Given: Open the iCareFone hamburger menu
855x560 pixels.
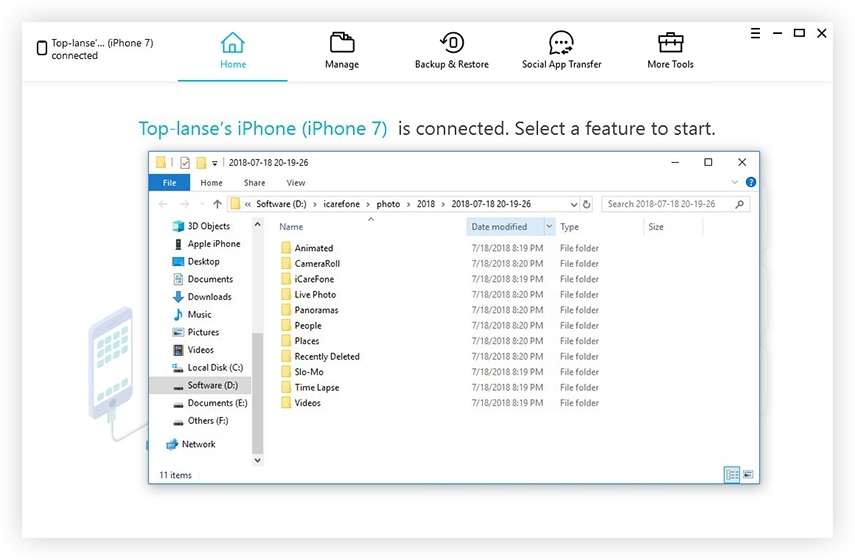Looking at the screenshot, I should [755, 33].
